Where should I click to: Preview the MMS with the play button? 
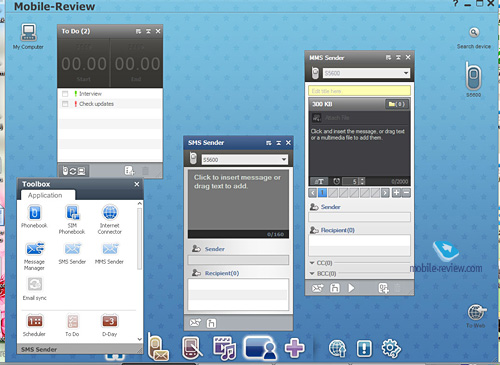click(x=351, y=288)
